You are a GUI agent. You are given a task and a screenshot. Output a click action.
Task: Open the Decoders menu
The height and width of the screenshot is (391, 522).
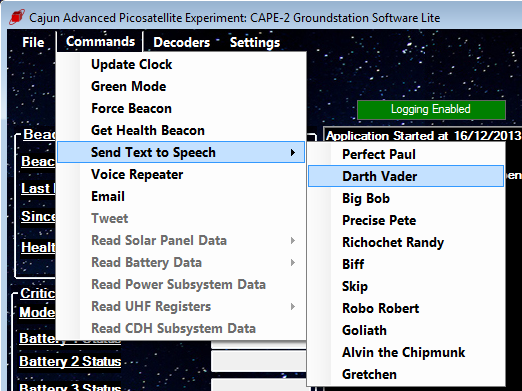(x=182, y=42)
